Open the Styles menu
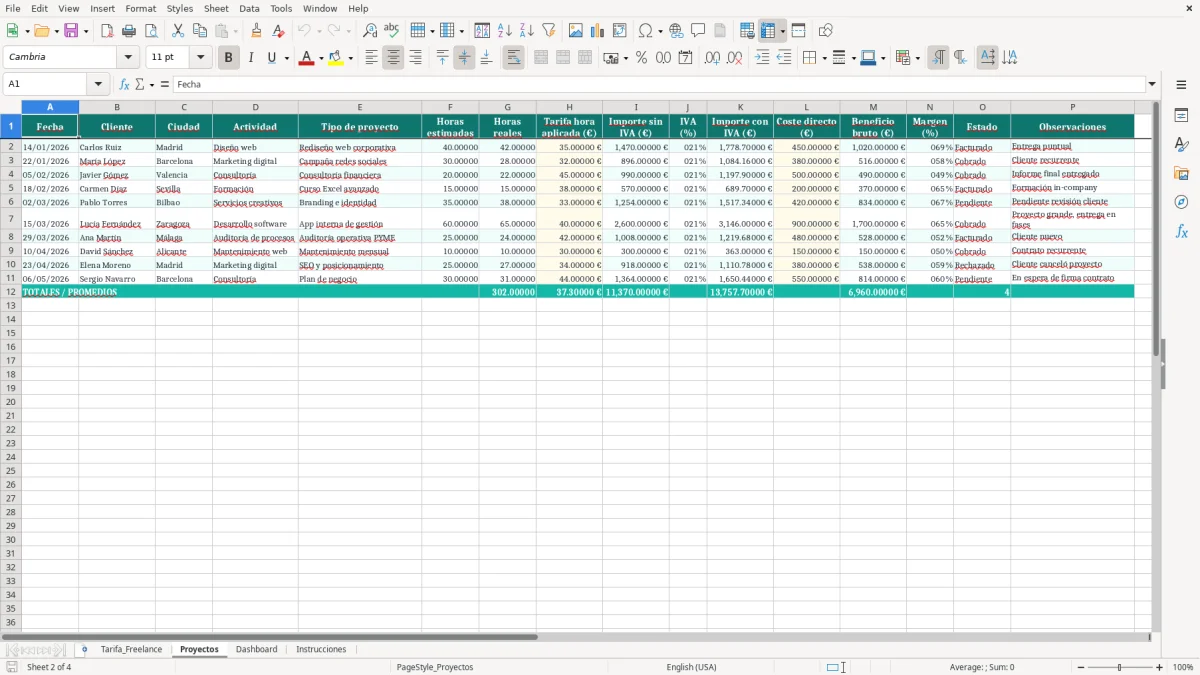This screenshot has height=675, width=1200. [180, 8]
